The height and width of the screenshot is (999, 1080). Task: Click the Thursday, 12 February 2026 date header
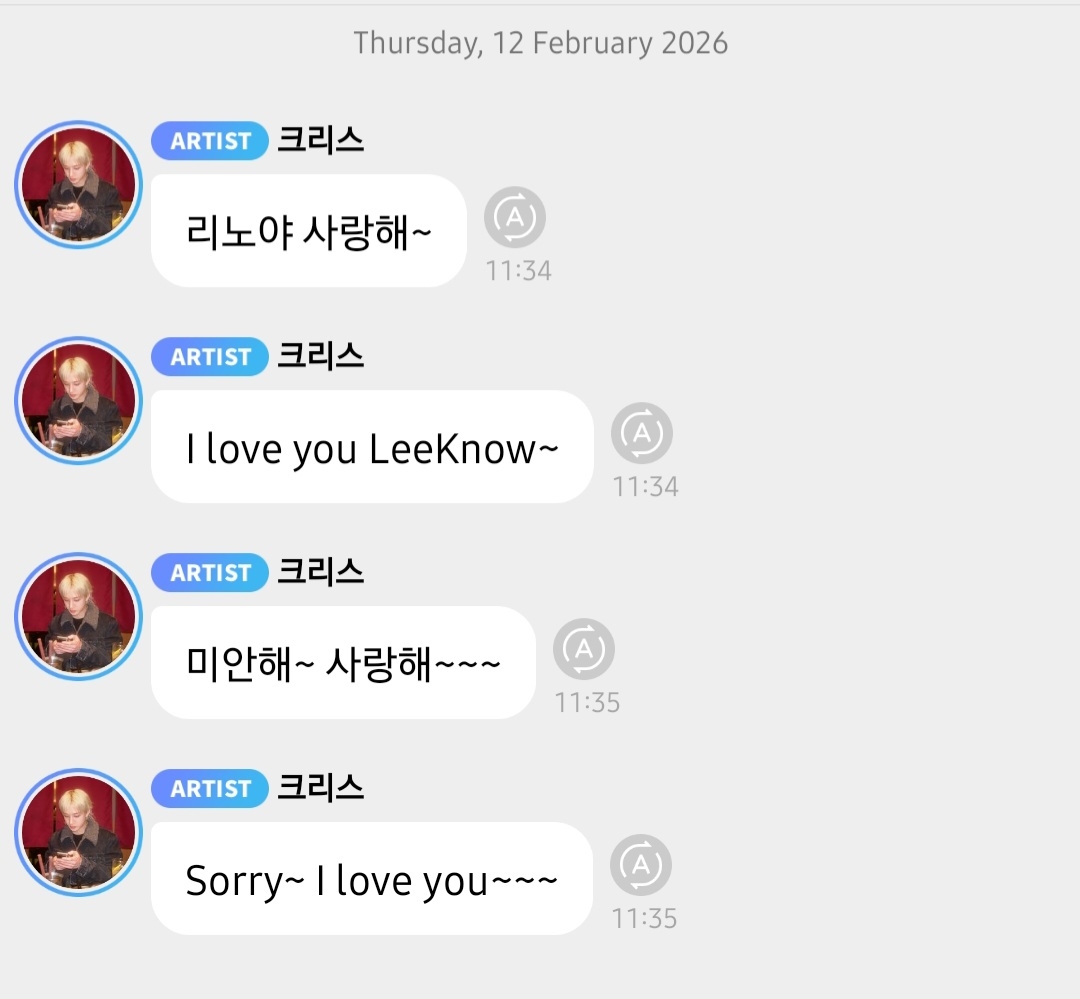(541, 43)
